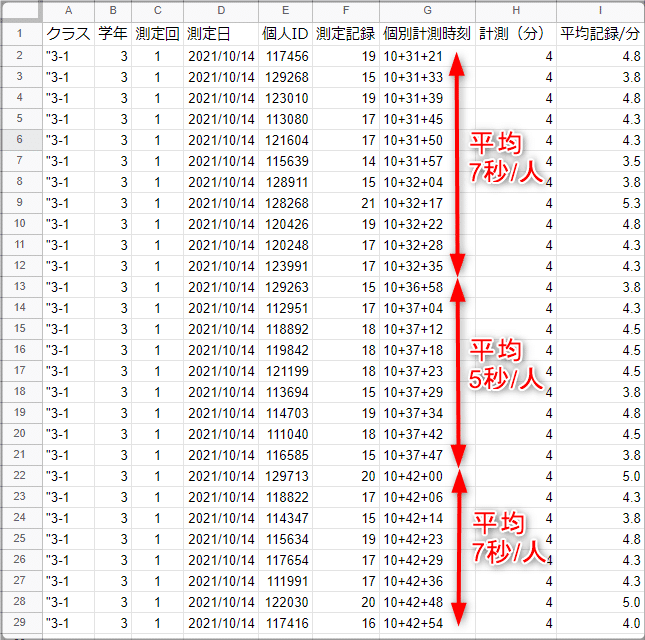Select date cell in row 2
Viewport: 645px width, 640px height.
pos(221,56)
